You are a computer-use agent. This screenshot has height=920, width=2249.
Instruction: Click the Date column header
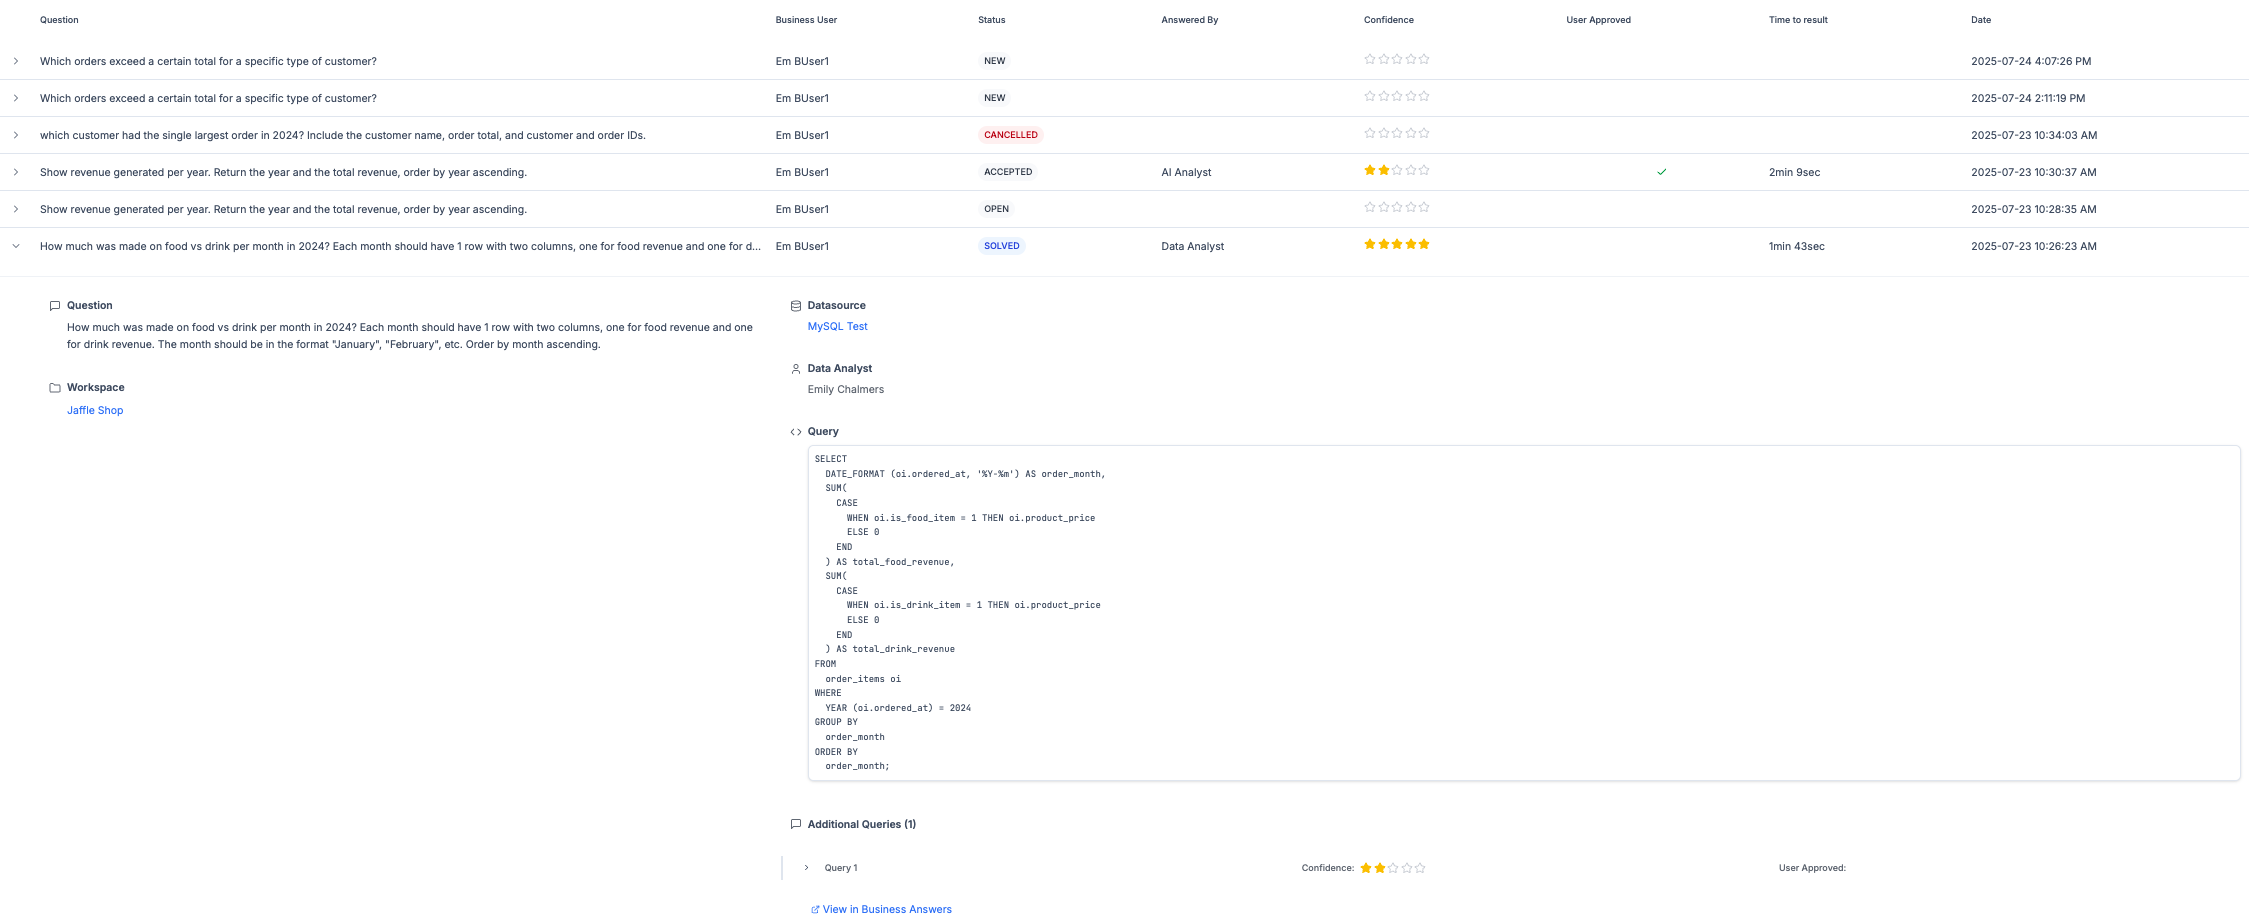tap(1980, 20)
